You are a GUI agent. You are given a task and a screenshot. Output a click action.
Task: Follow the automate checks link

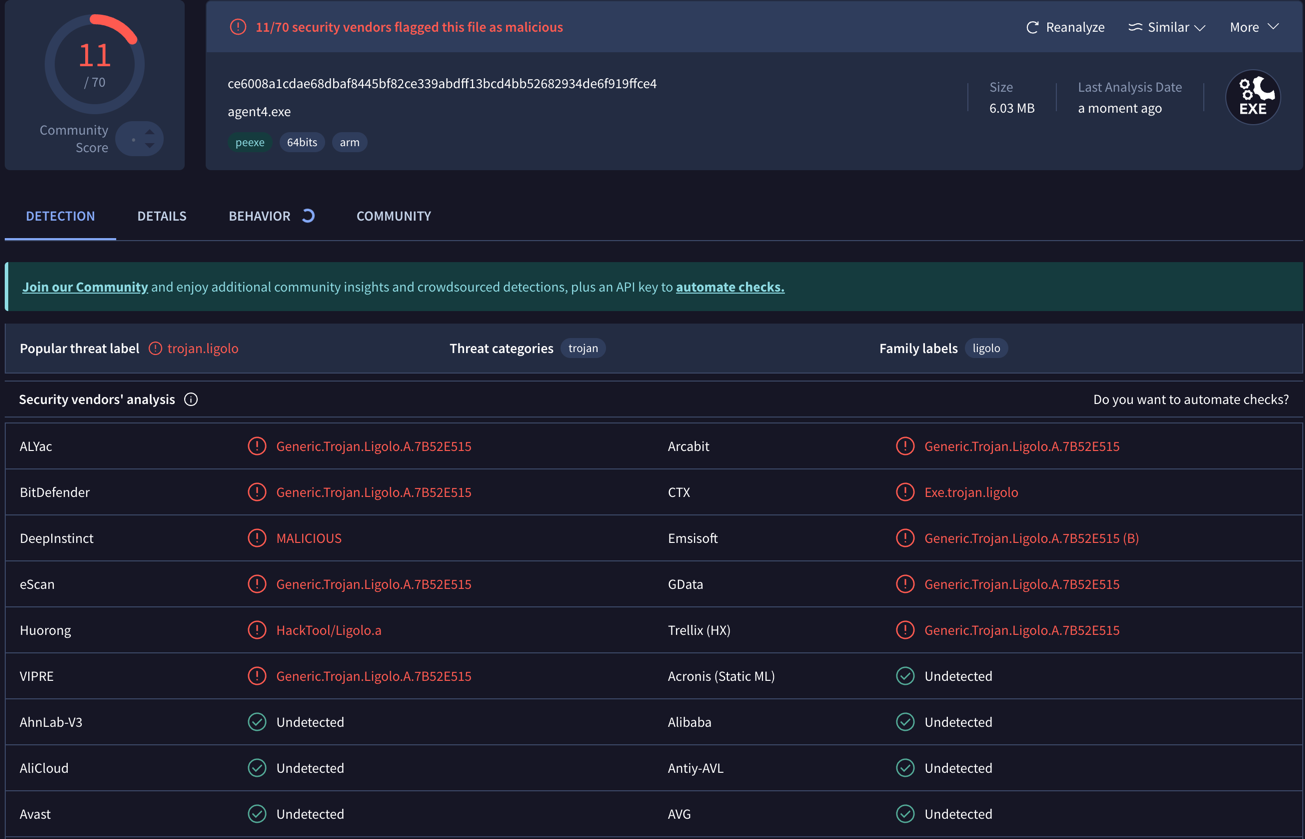730,287
